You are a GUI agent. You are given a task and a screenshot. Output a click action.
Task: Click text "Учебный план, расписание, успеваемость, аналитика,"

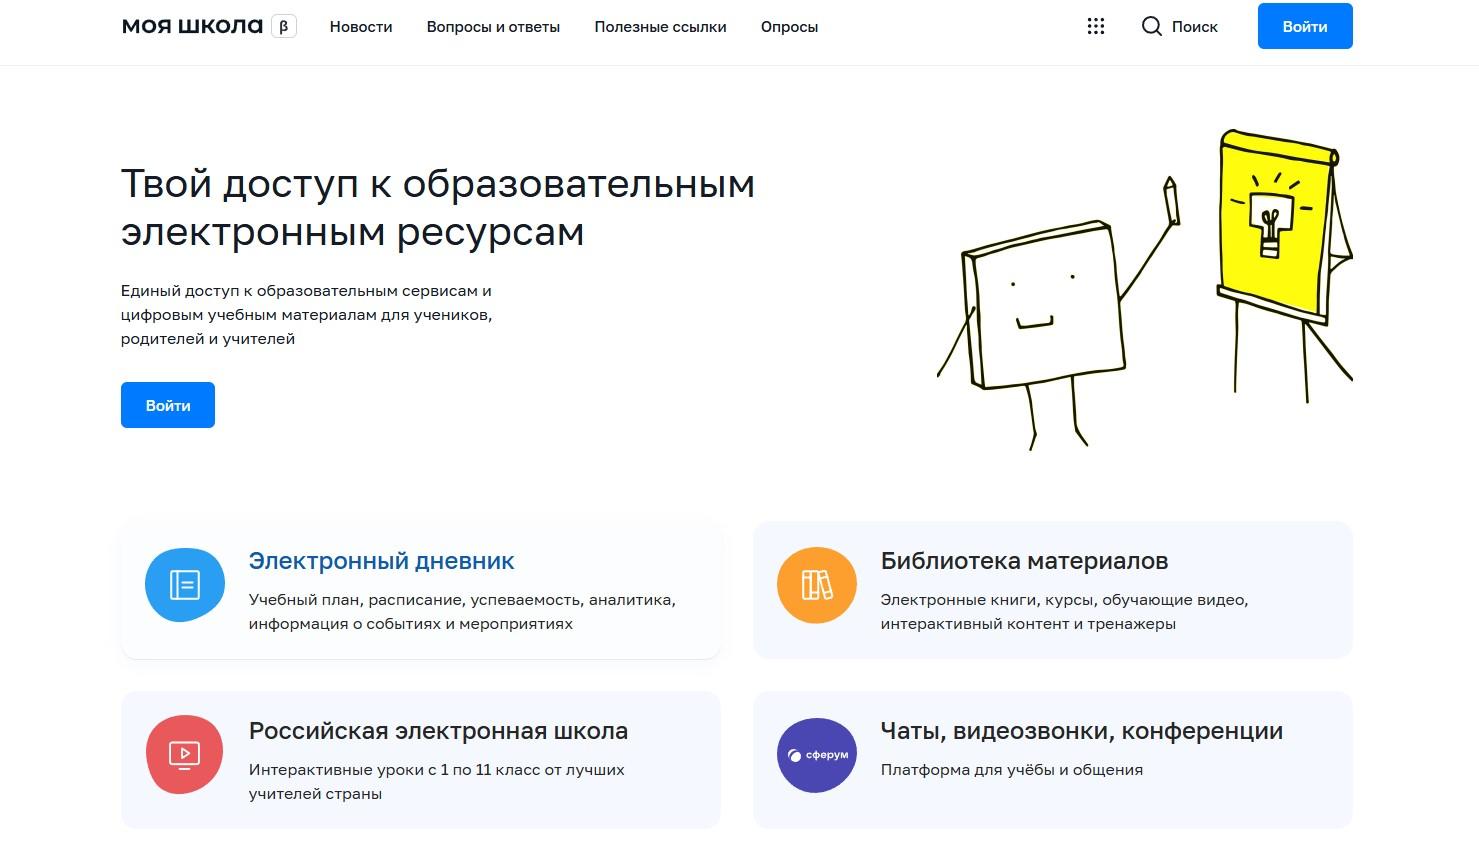[462, 600]
